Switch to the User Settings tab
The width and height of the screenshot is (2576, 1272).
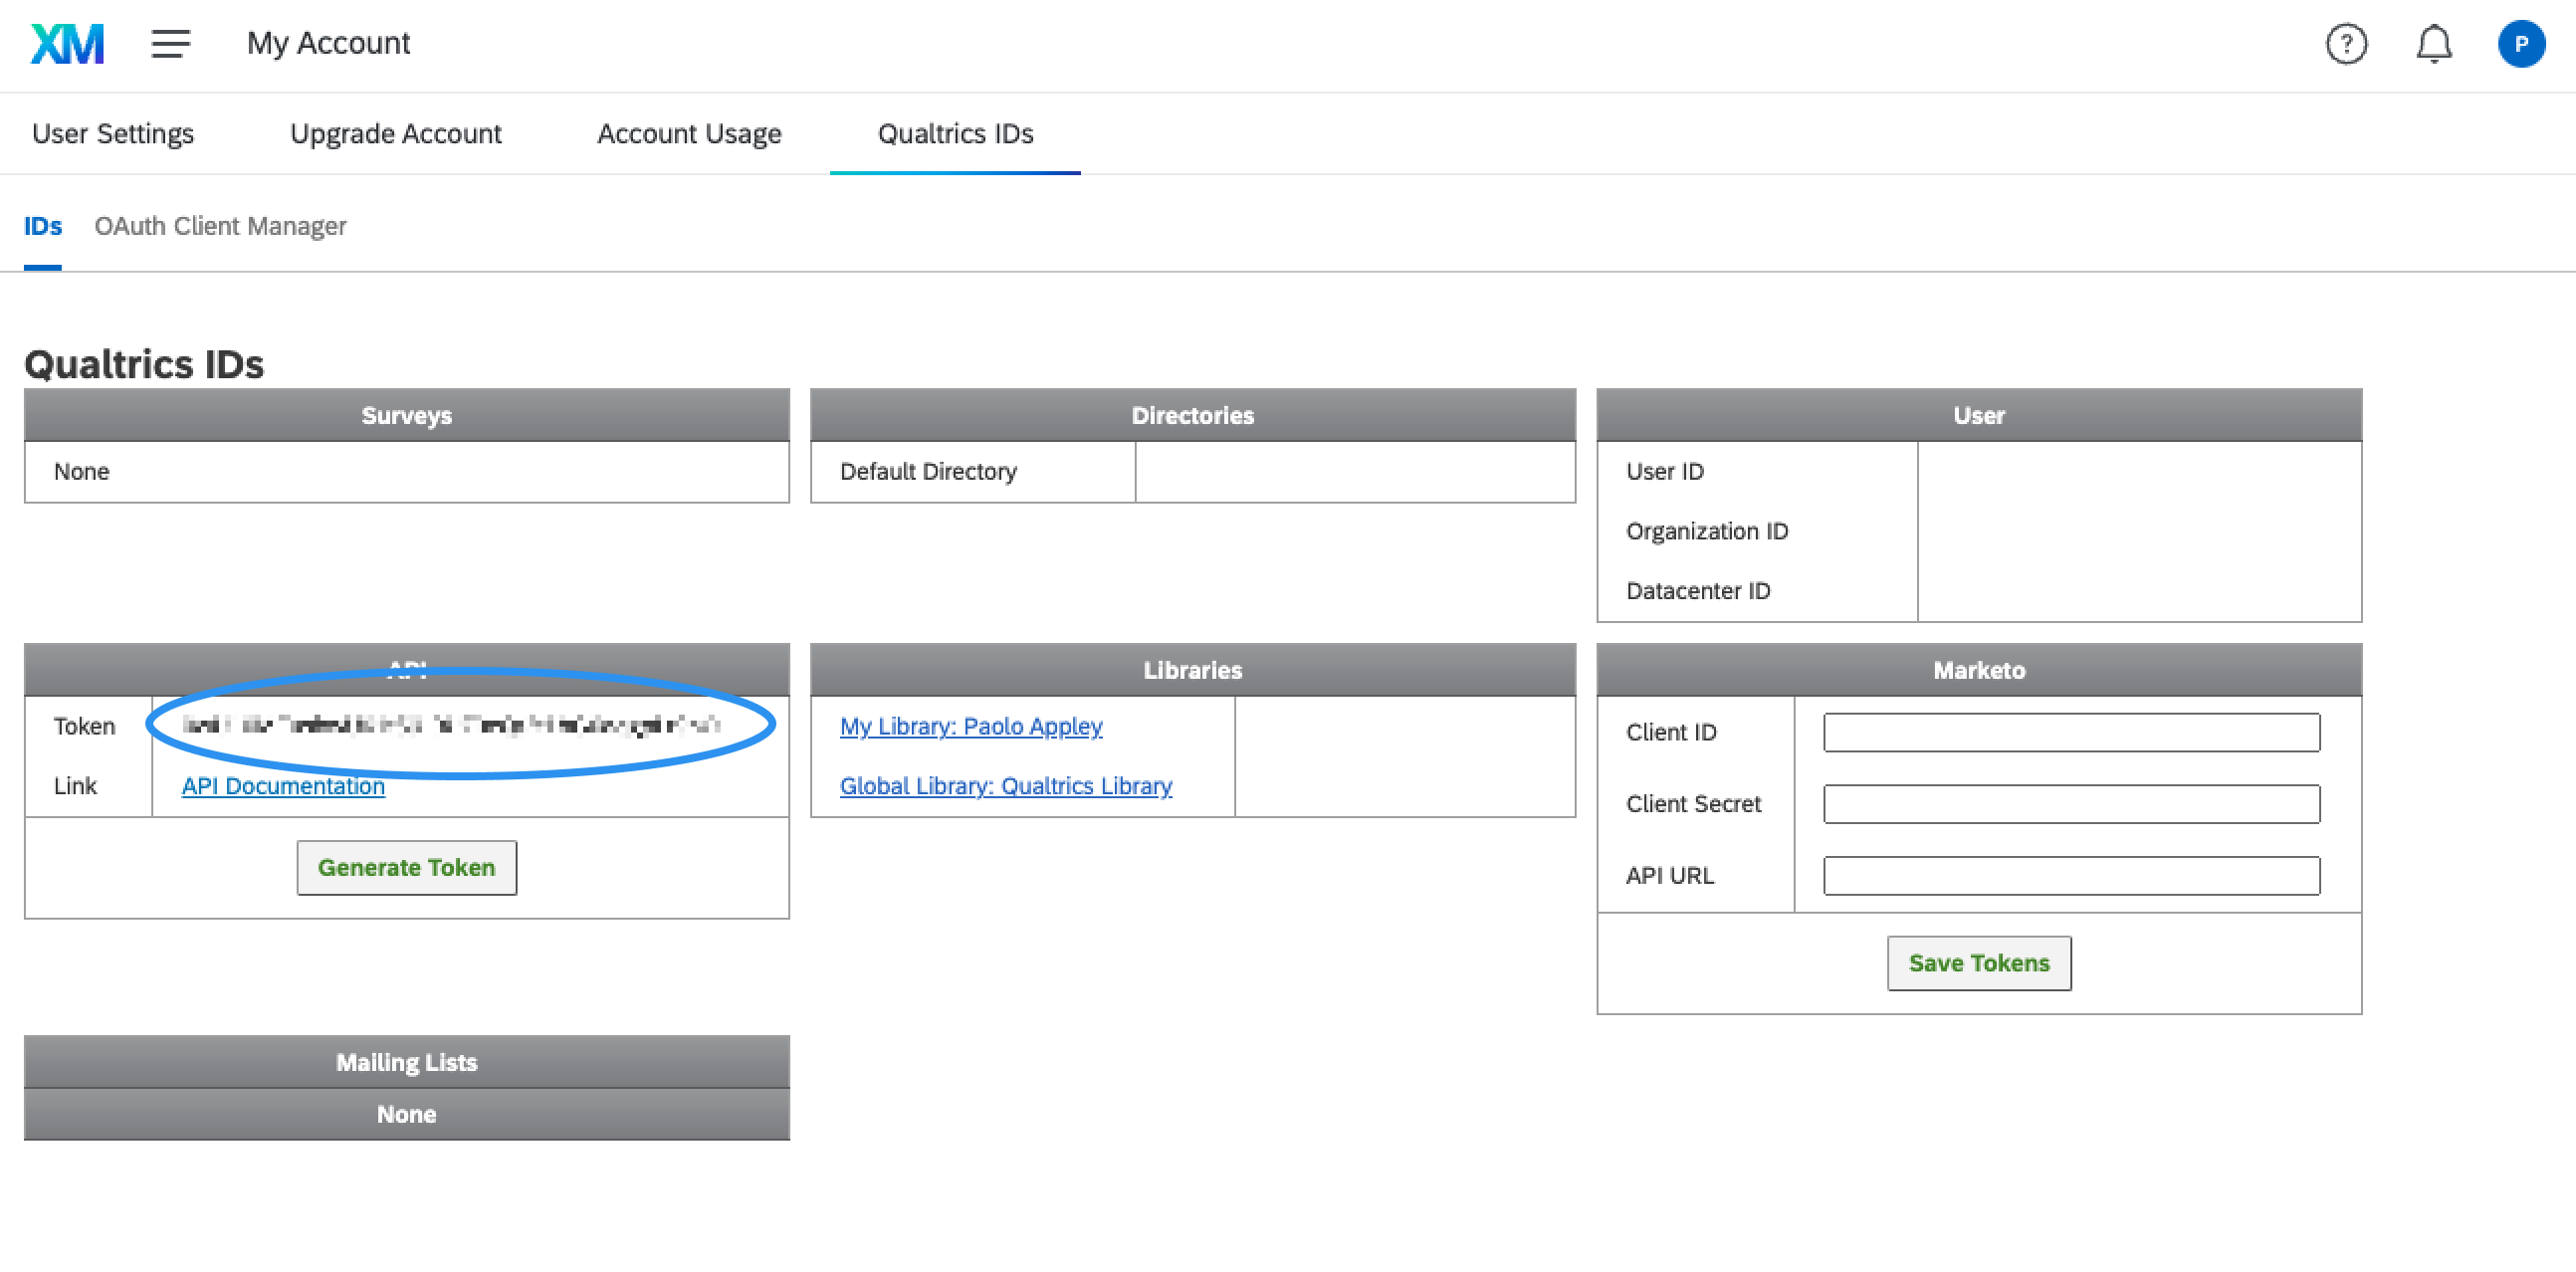pos(113,133)
